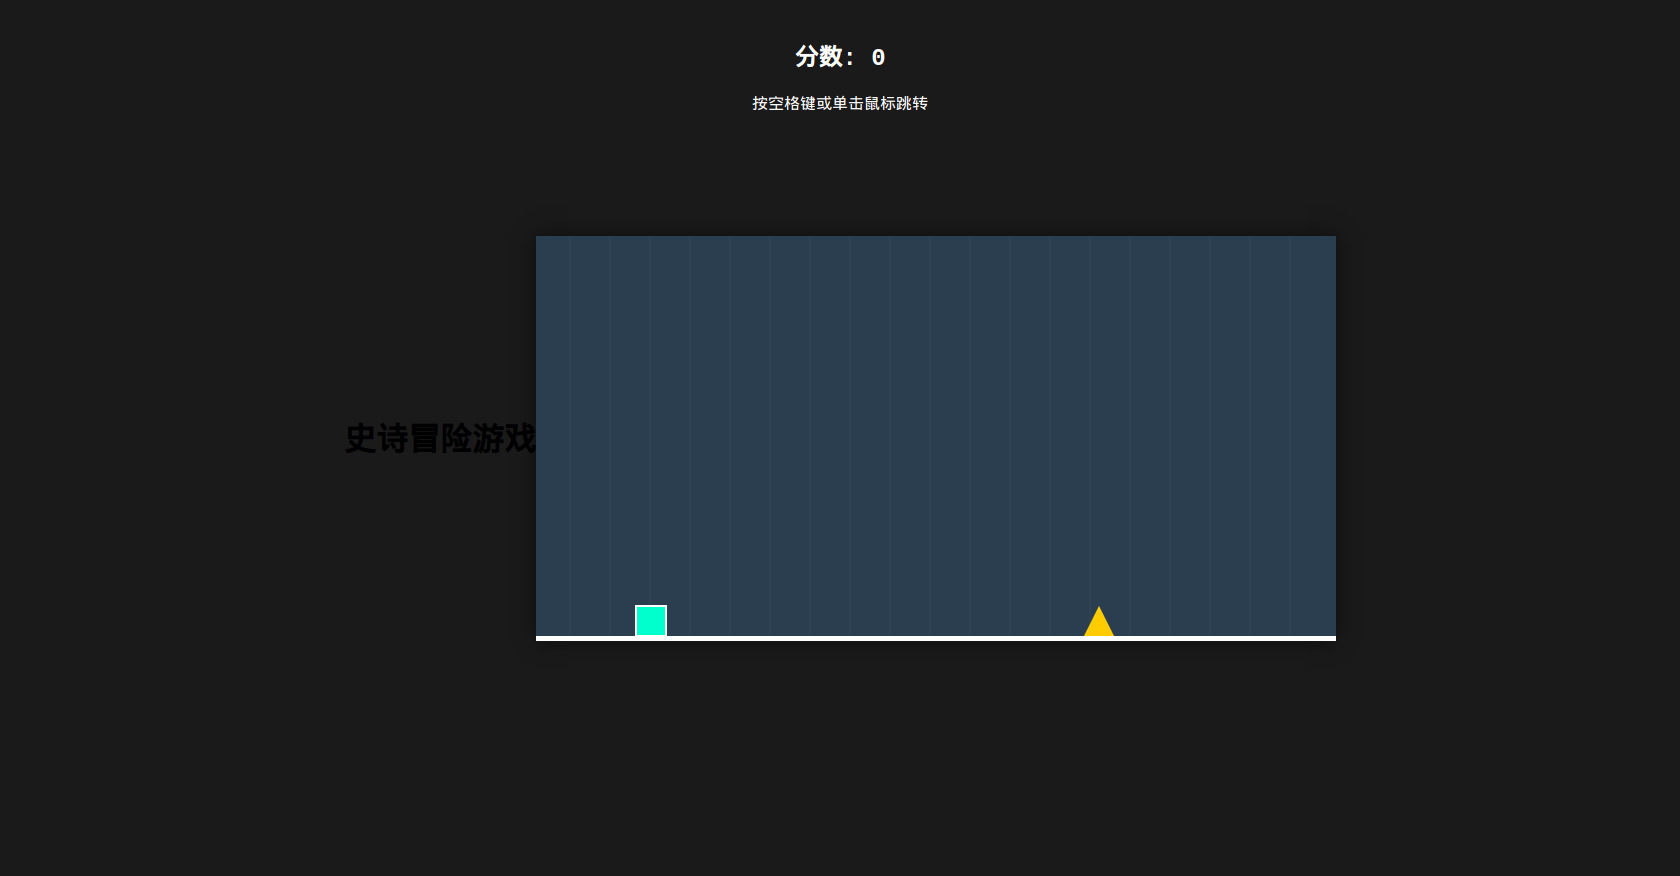Image resolution: width=1680 pixels, height=876 pixels.
Task: Click the 史诗冒险游戏 game title
Action: pyautogui.click(x=440, y=438)
